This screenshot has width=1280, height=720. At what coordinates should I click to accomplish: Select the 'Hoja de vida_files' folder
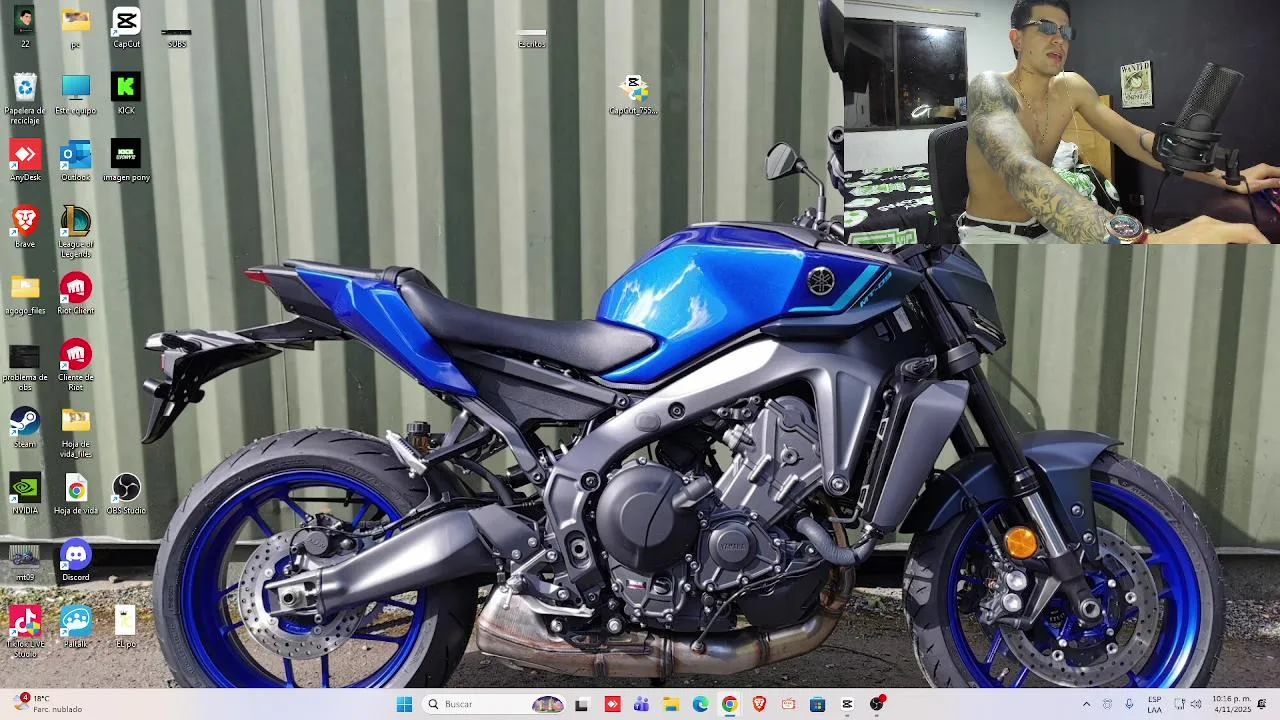(x=76, y=432)
